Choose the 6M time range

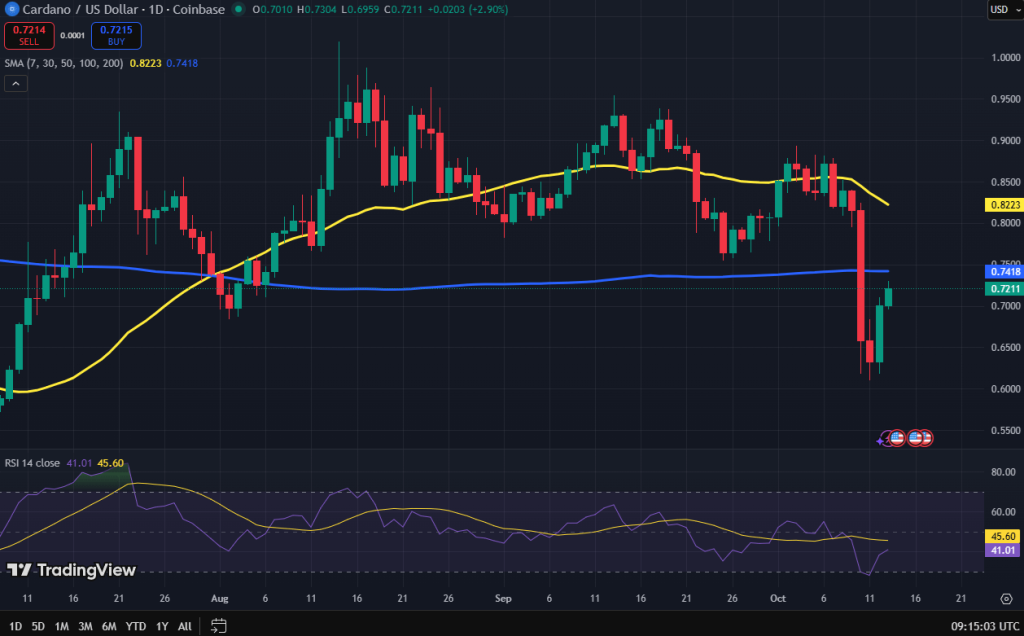[x=109, y=626]
